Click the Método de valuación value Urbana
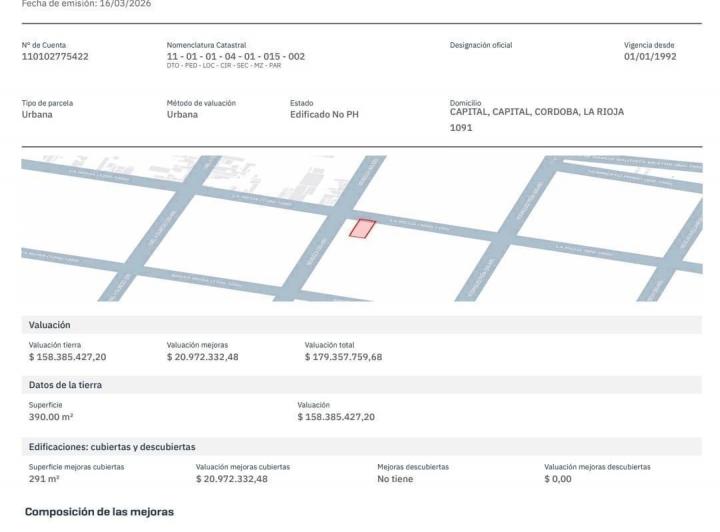This screenshot has height=532, width=720. point(182,114)
